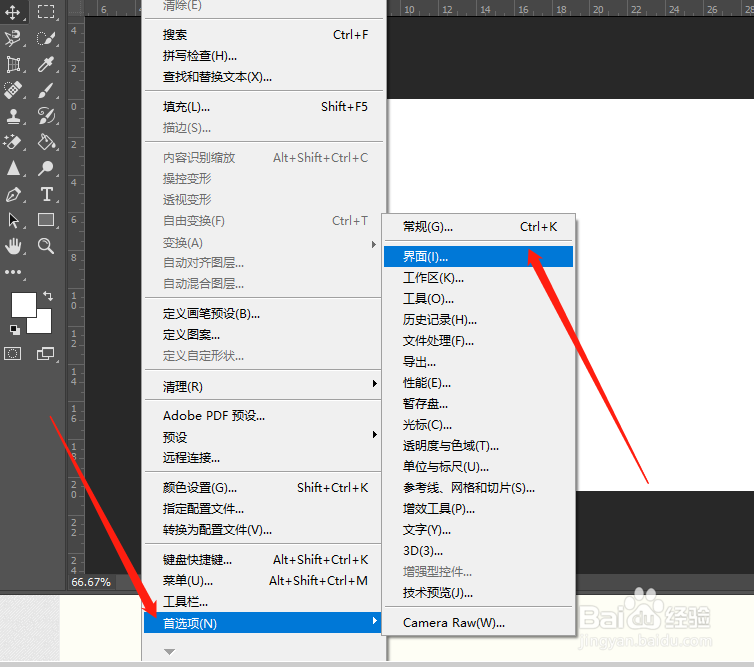Open 界面(I)... preferences
The height and width of the screenshot is (667, 754).
pos(478,256)
